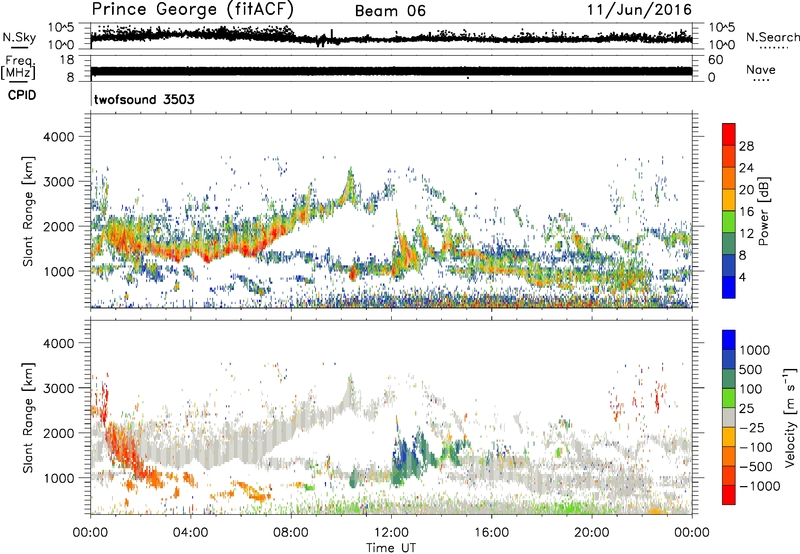
Task: Click the '1000' tick of the velocity panel
Action: tap(58, 478)
